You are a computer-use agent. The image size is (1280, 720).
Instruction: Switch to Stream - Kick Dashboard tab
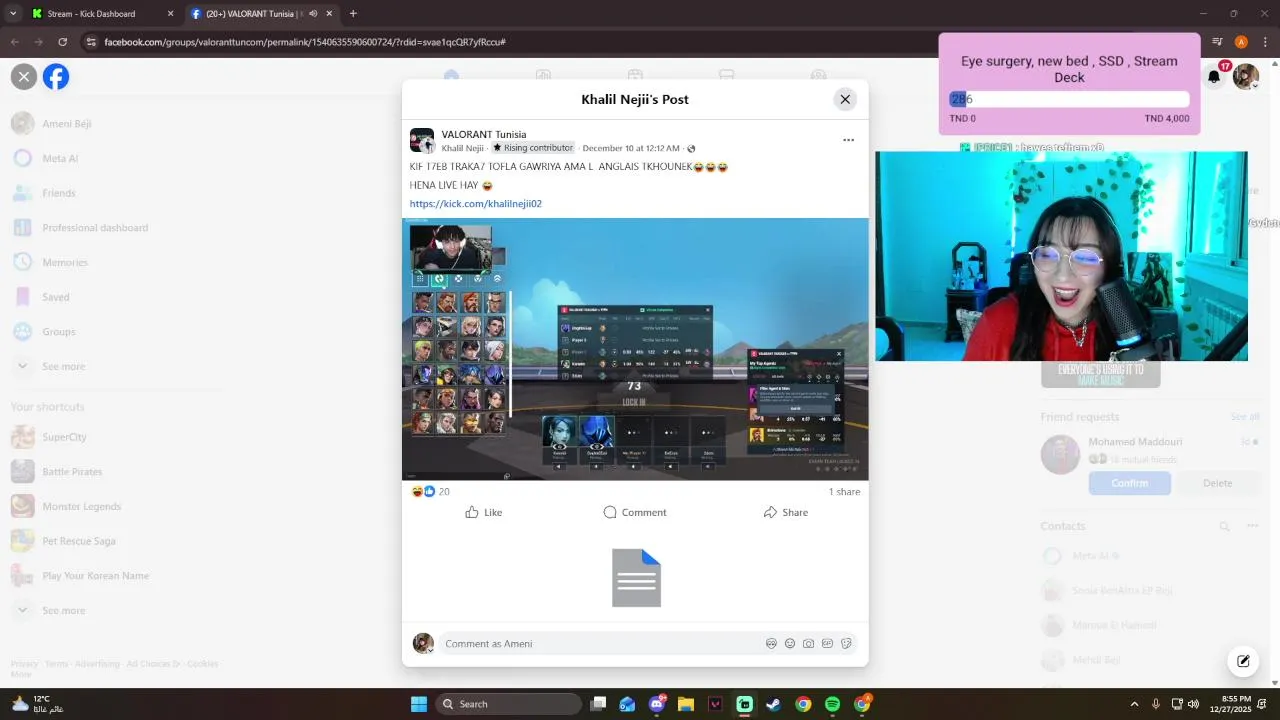coord(91,14)
